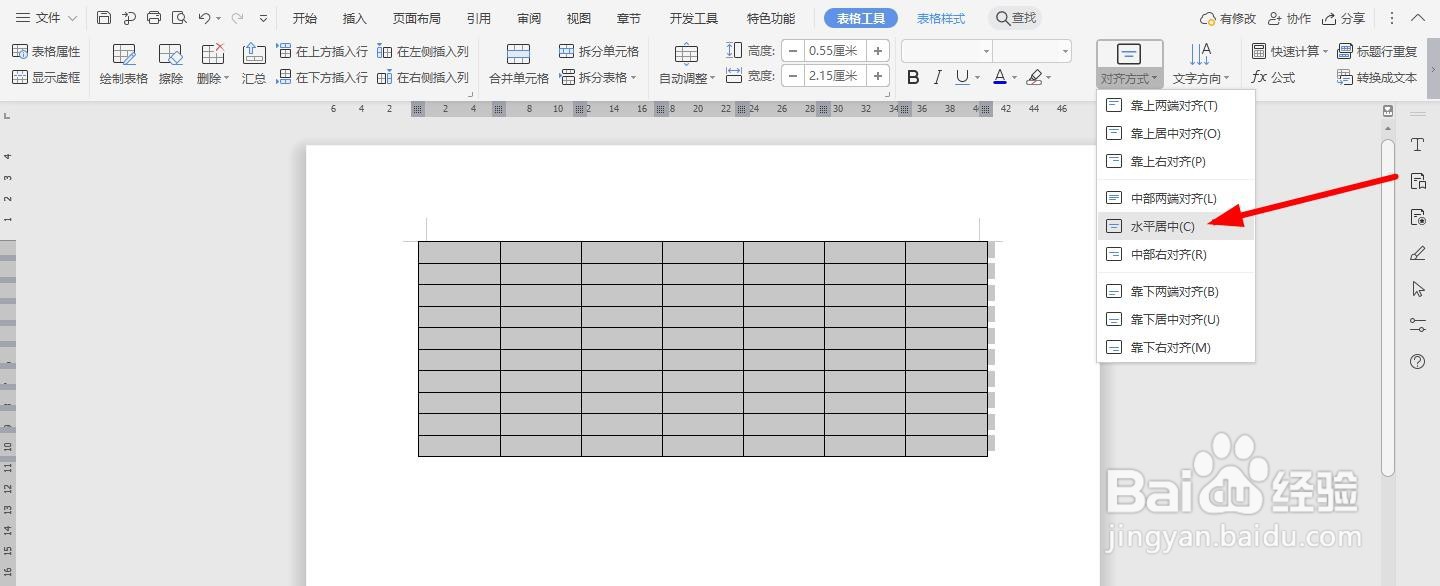
Task: Open font color picker arrow
Action: (1014, 78)
